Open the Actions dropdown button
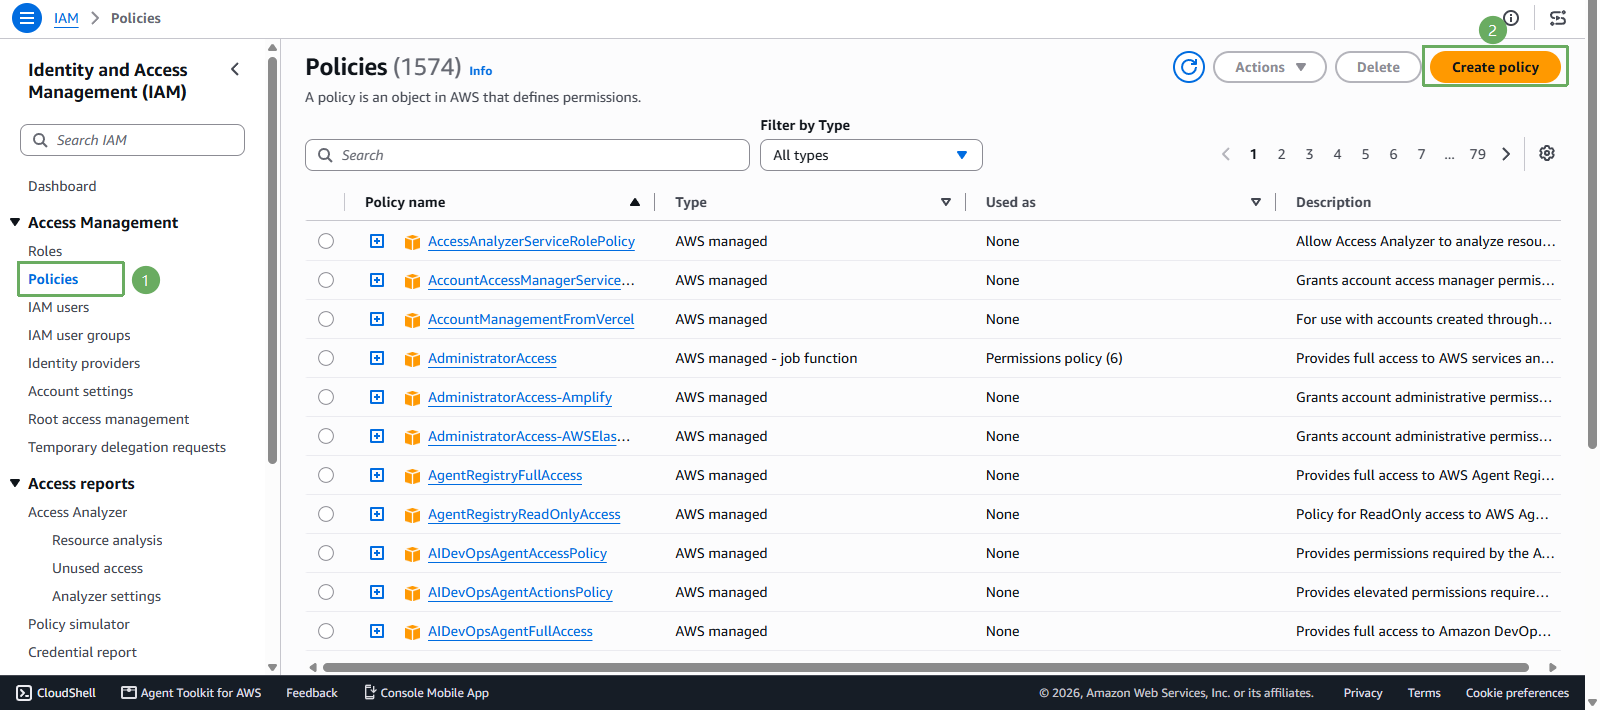The width and height of the screenshot is (1600, 710). (x=1269, y=67)
